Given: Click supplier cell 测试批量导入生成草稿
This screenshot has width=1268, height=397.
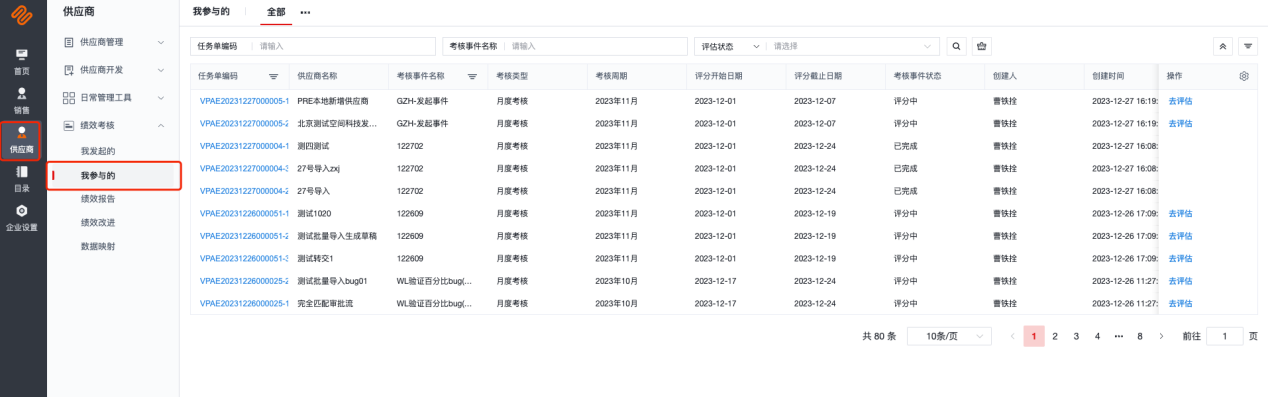Looking at the screenshot, I should point(338,236).
